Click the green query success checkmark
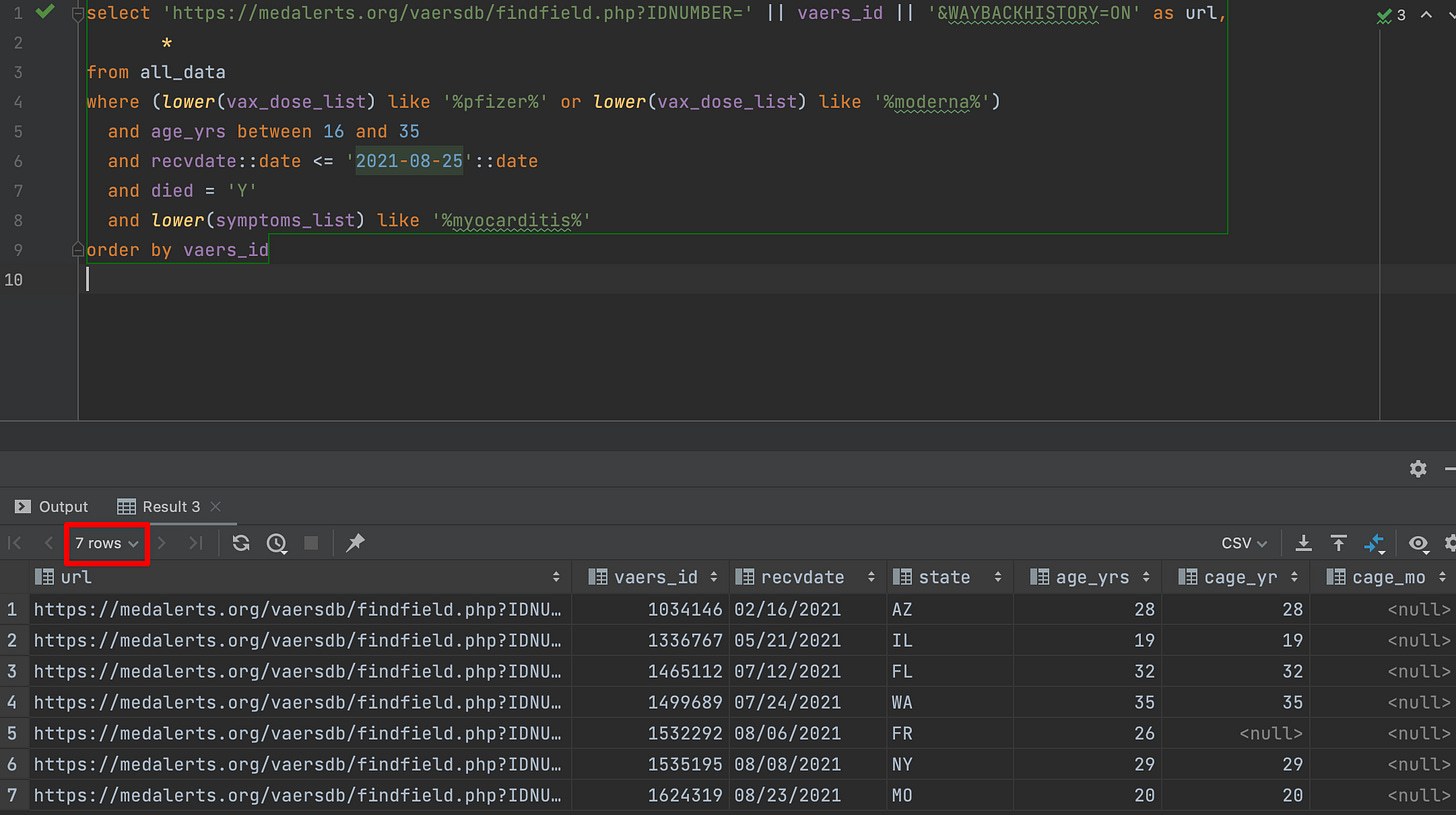 (45, 13)
